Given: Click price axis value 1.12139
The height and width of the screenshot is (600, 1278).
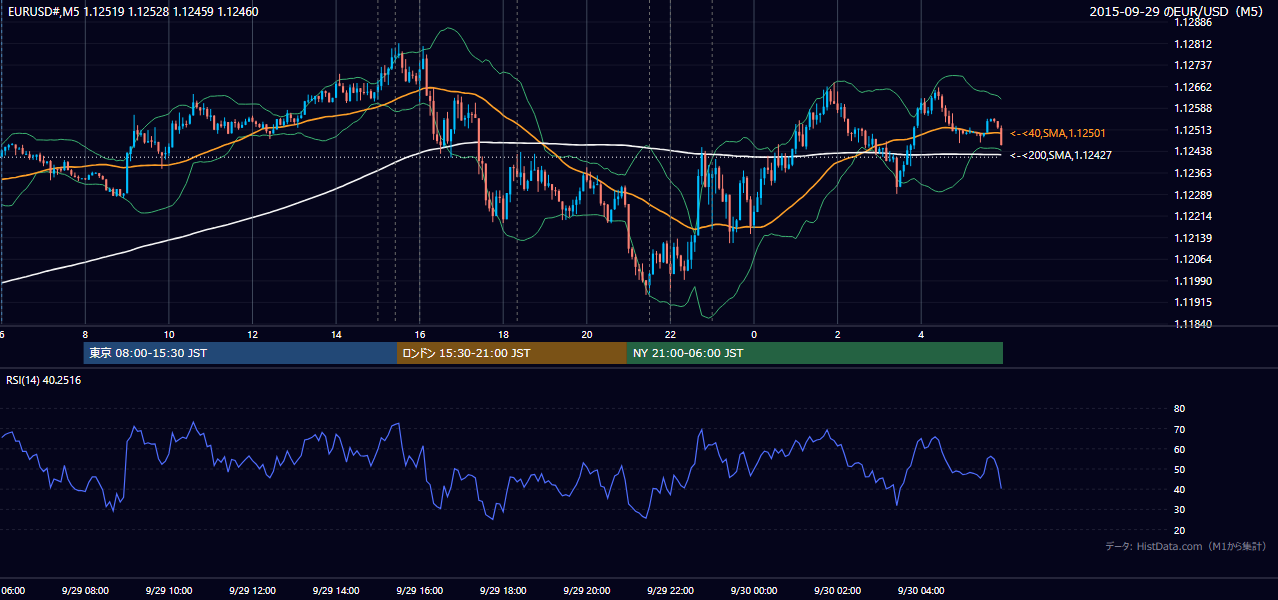Looking at the screenshot, I should tap(1194, 238).
